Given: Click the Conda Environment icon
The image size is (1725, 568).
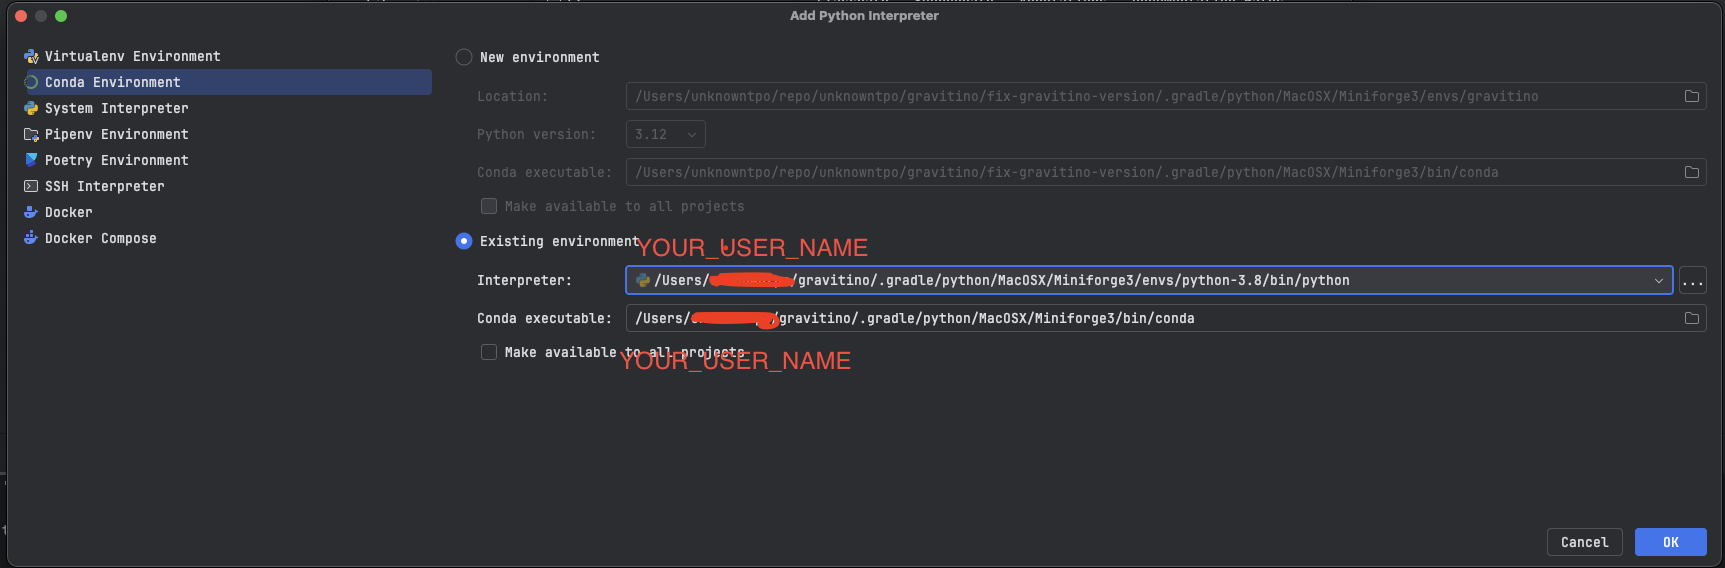Looking at the screenshot, I should click(x=31, y=82).
